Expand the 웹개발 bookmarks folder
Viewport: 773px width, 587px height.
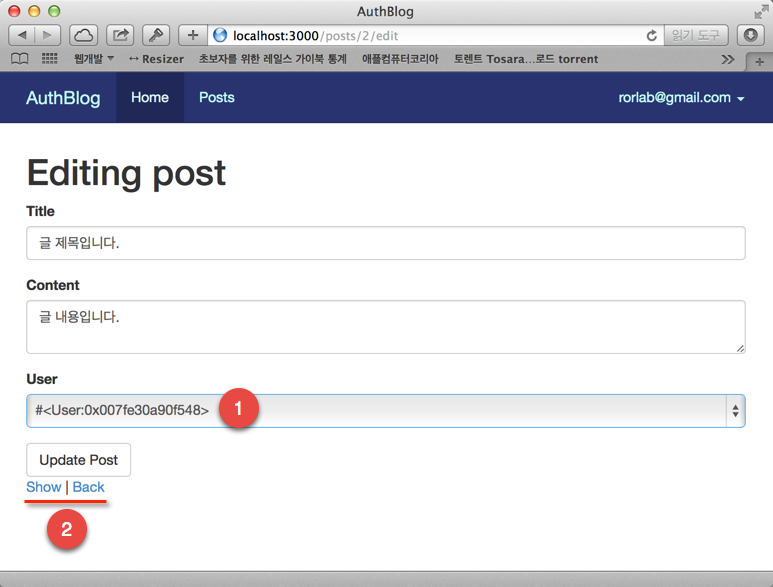pyautogui.click(x=93, y=59)
